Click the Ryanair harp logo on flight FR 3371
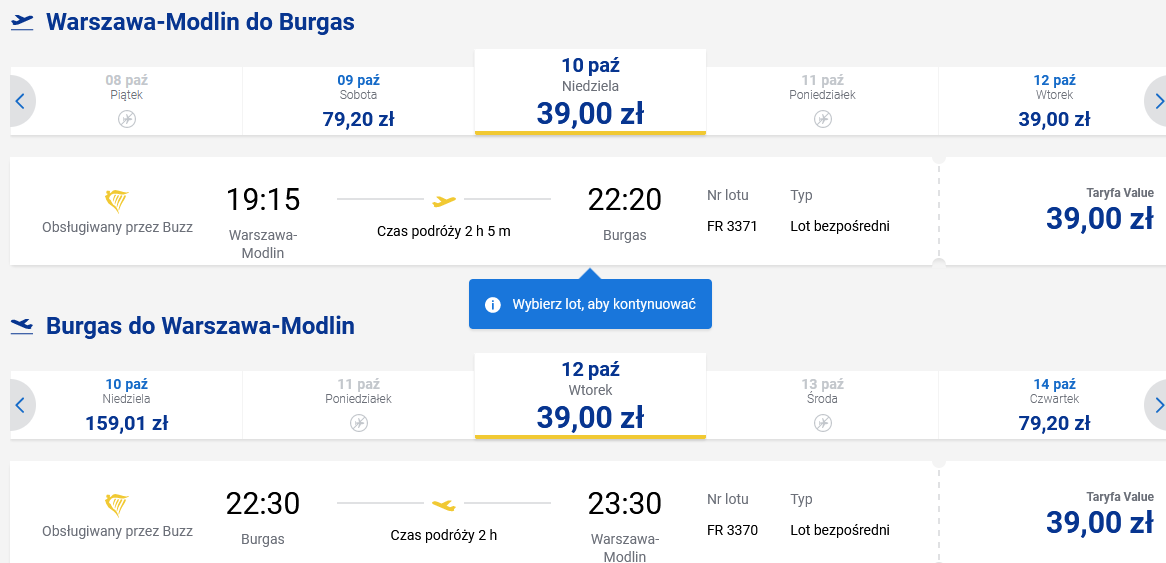Viewport: 1166px width, 563px height. tap(117, 201)
